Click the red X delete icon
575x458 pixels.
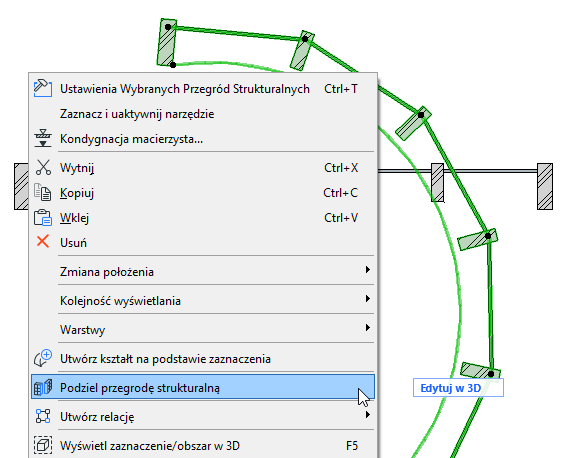[x=43, y=242]
